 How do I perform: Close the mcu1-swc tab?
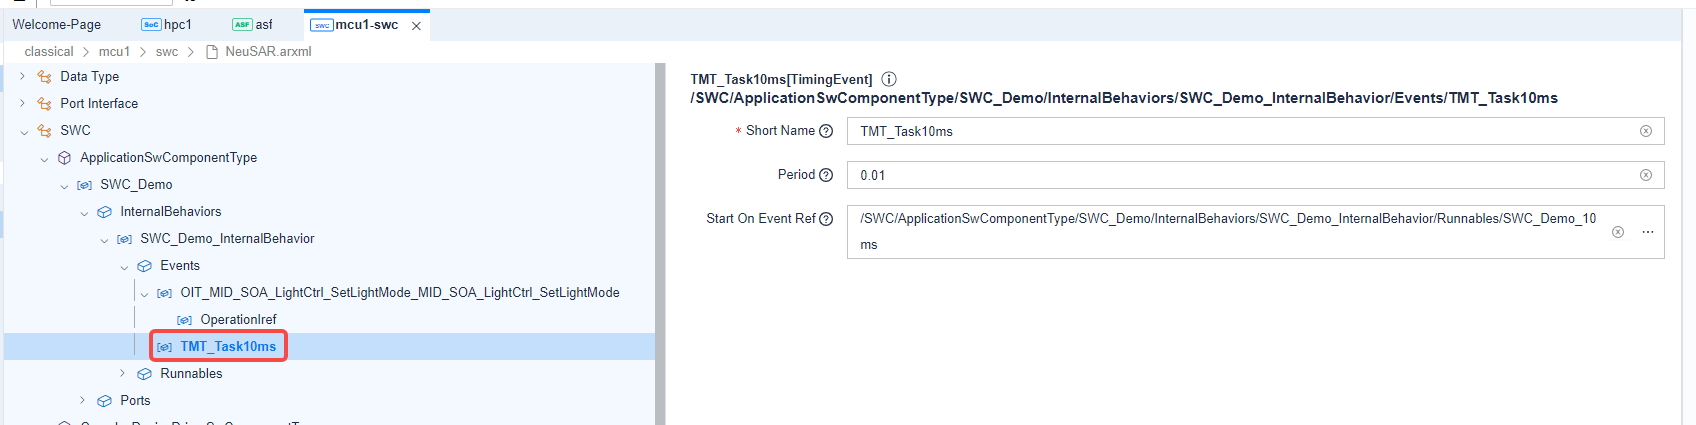click(x=417, y=26)
